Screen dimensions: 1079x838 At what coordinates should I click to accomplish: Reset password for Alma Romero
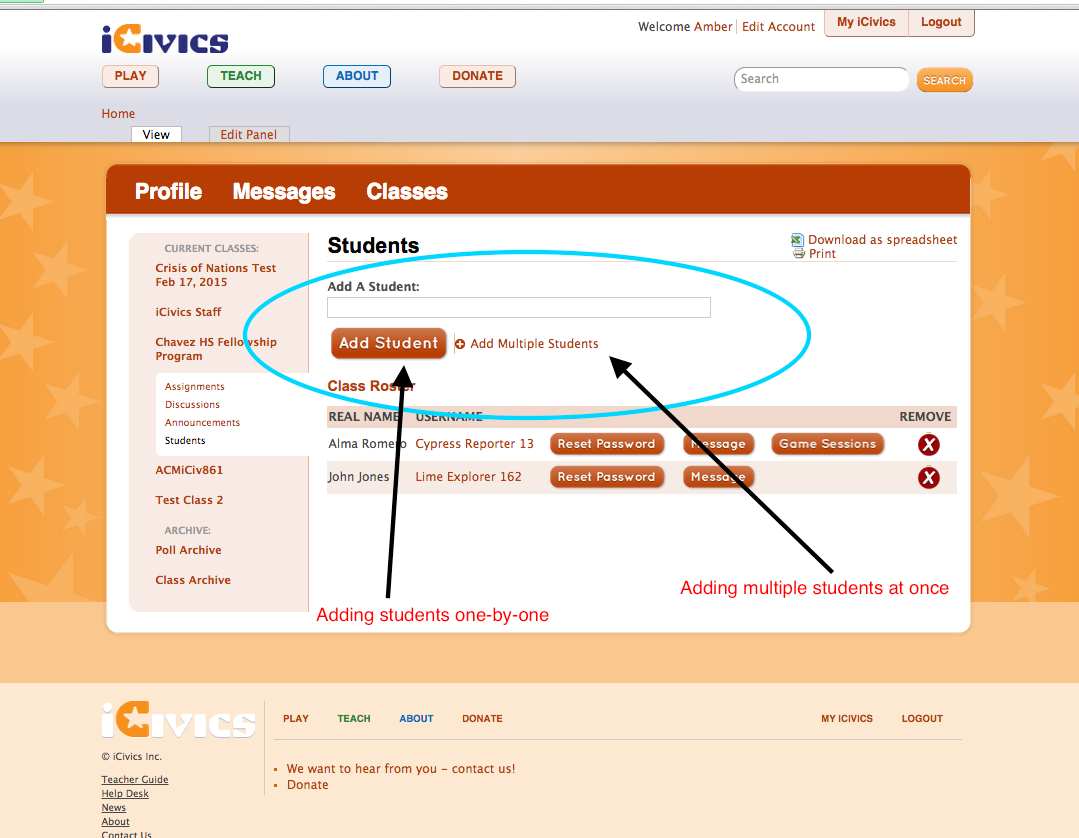[606, 444]
